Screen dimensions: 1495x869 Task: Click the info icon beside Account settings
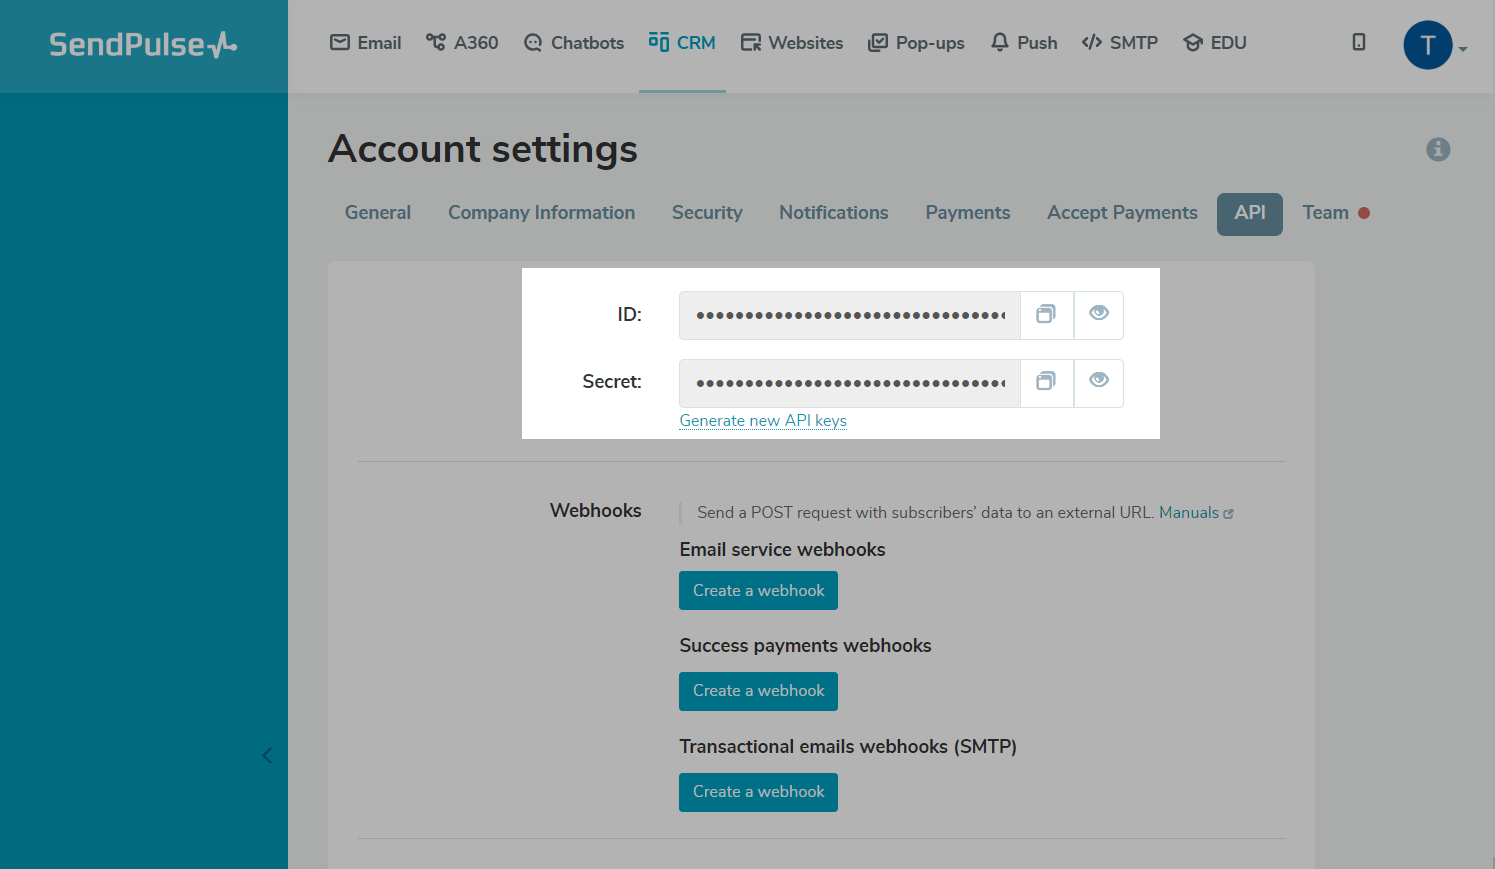pos(1438,149)
